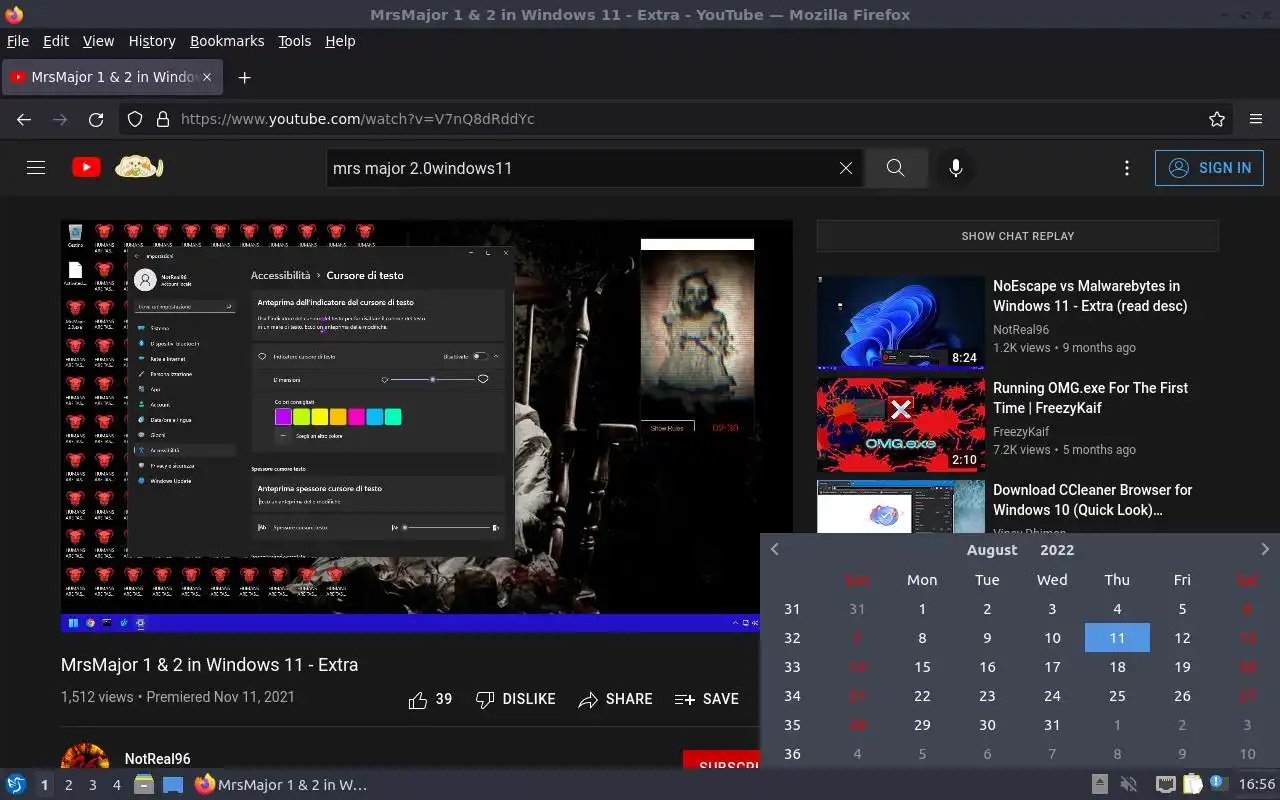Open YouTube settings three-dot menu

(x=1127, y=168)
